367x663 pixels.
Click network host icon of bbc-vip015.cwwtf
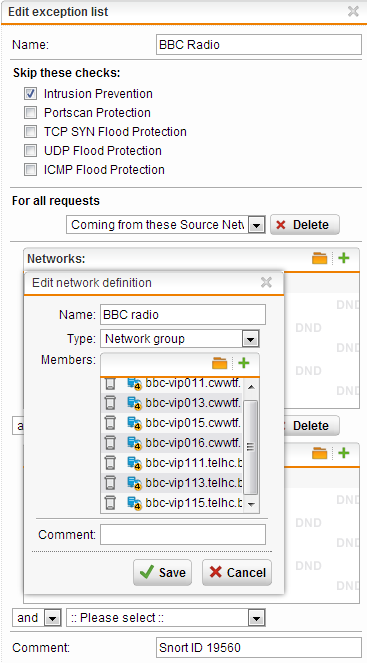pos(134,424)
